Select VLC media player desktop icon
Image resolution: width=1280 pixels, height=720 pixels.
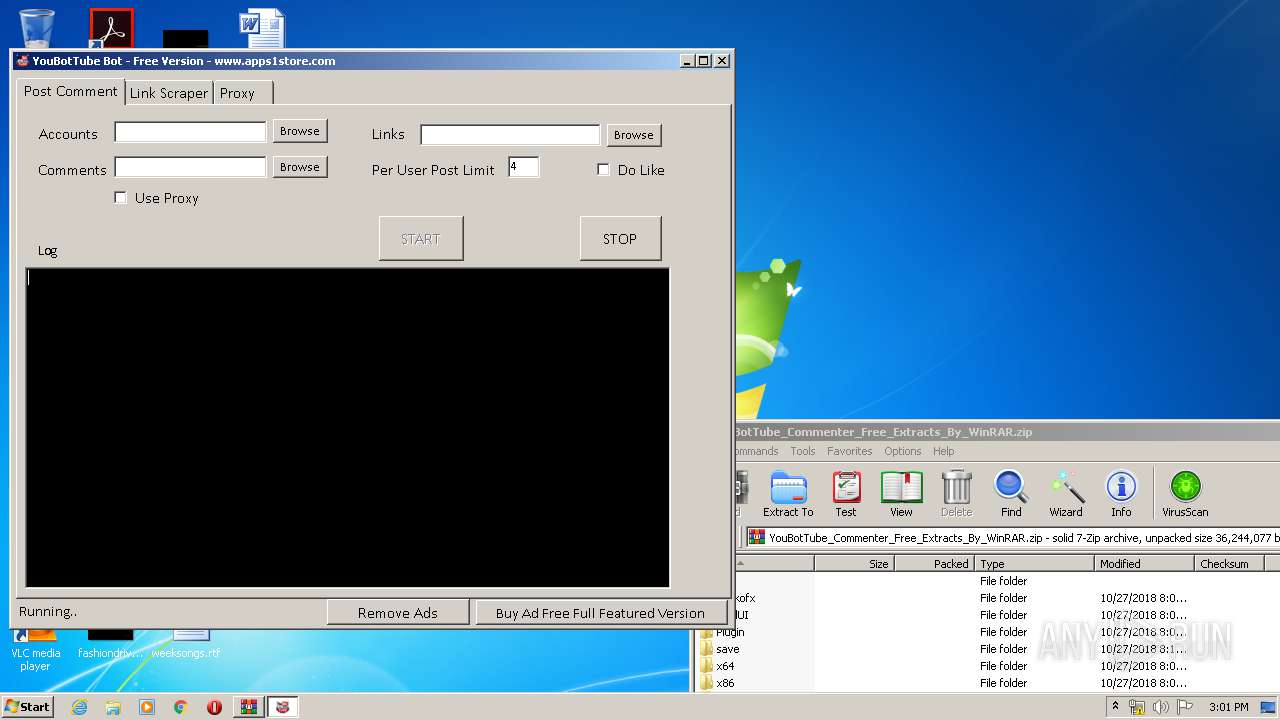click(36, 648)
